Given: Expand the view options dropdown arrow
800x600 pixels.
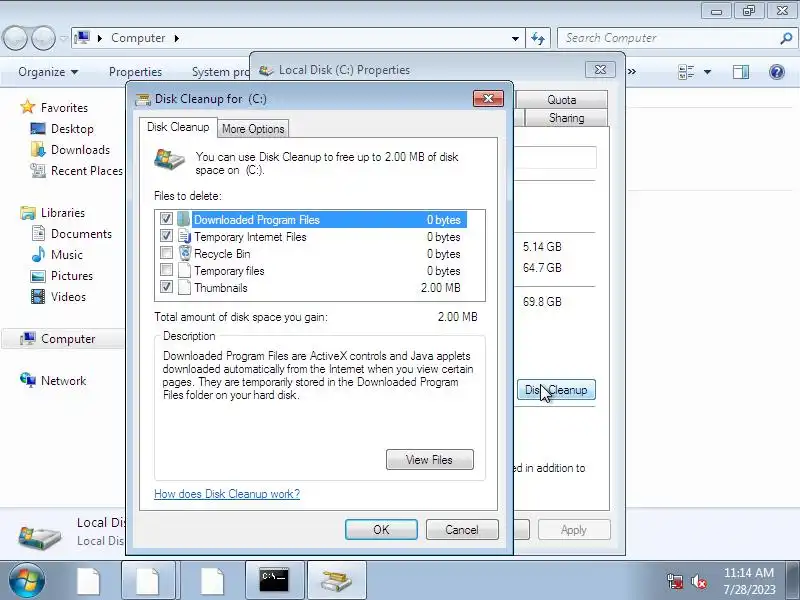Looking at the screenshot, I should pos(707,72).
